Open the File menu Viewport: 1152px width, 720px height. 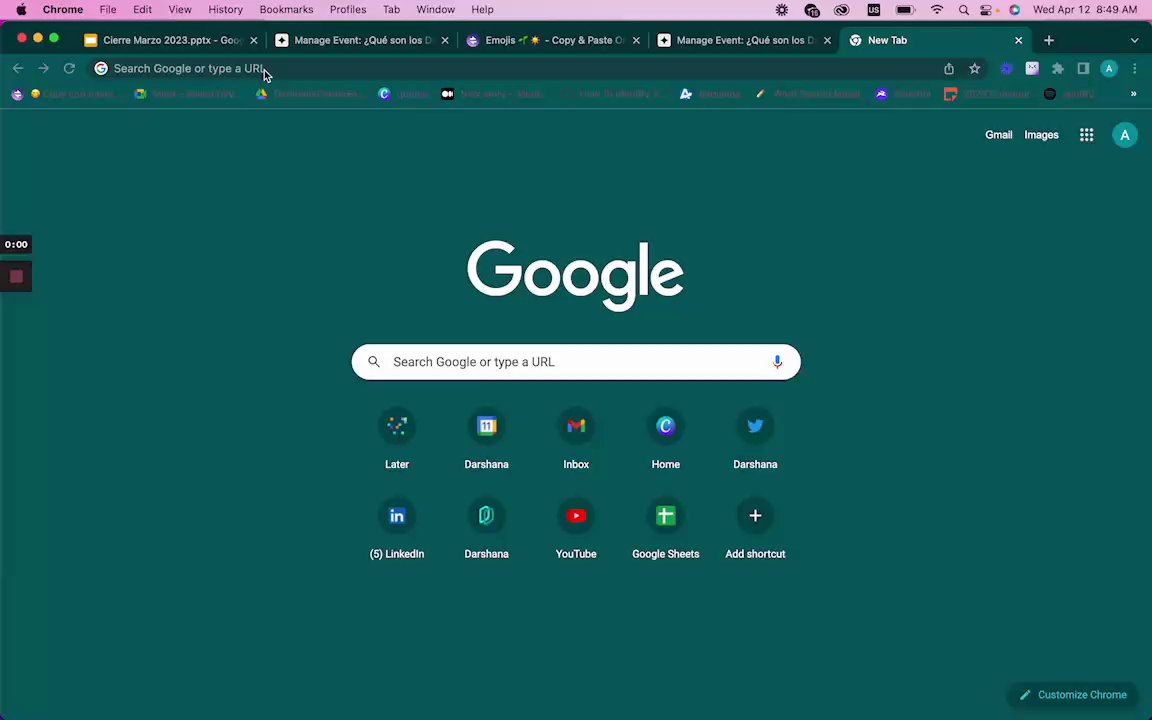point(108,10)
